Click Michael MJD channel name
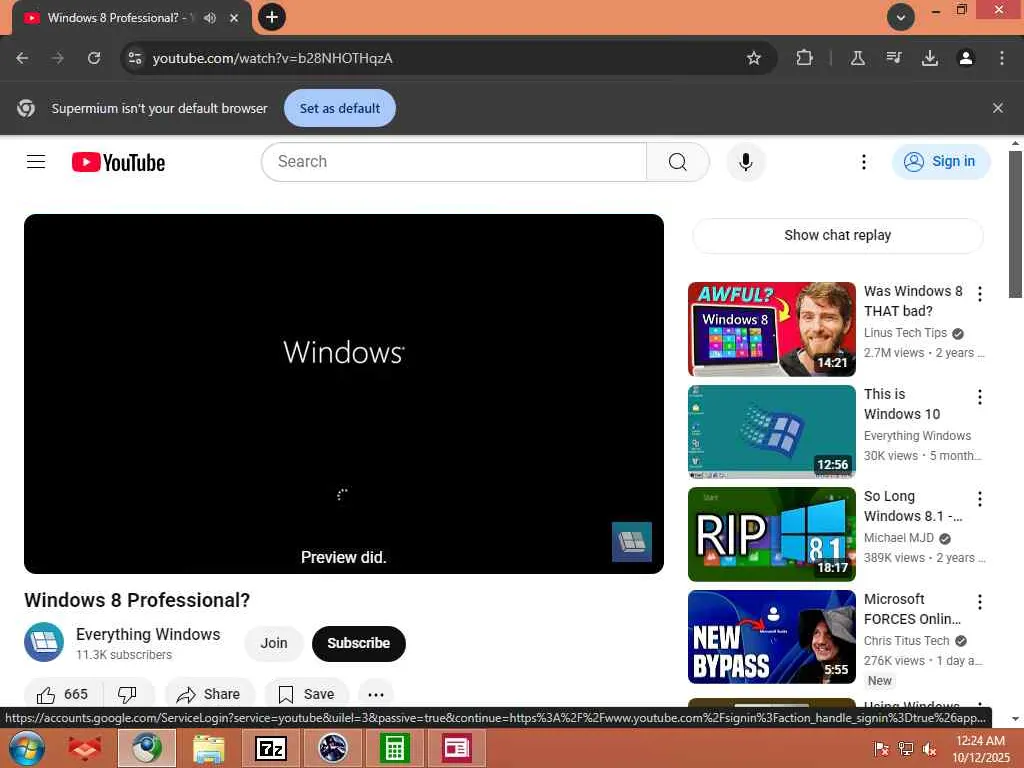1024x768 pixels. click(899, 538)
